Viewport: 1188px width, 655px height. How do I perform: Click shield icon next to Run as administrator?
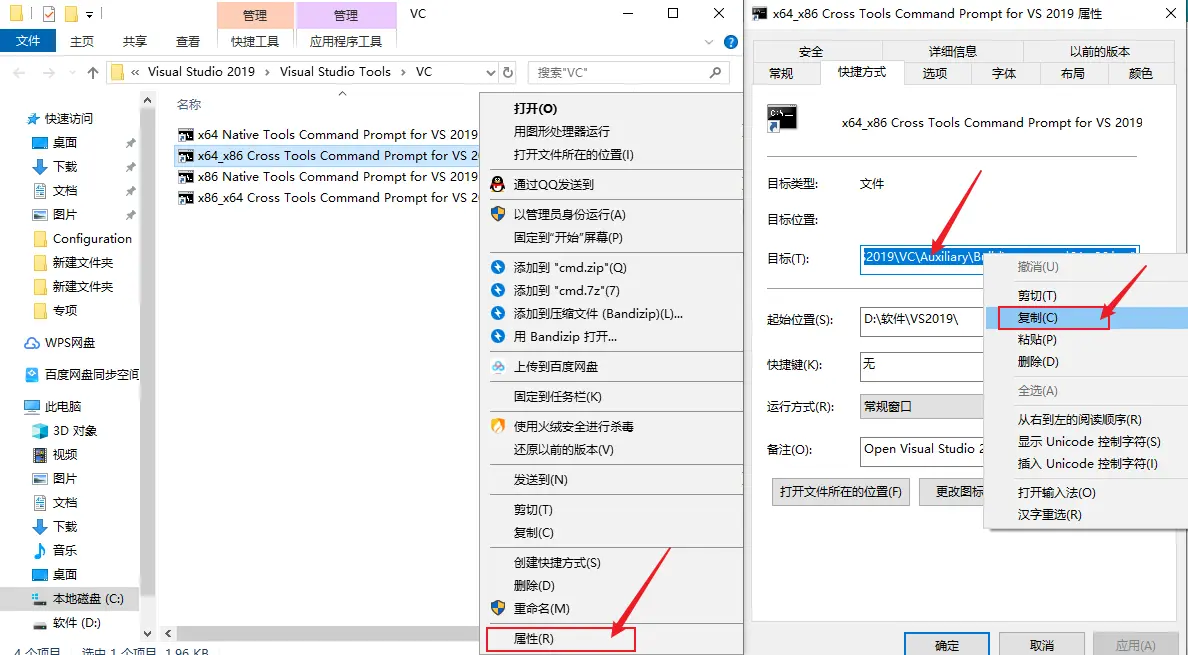(x=498, y=214)
